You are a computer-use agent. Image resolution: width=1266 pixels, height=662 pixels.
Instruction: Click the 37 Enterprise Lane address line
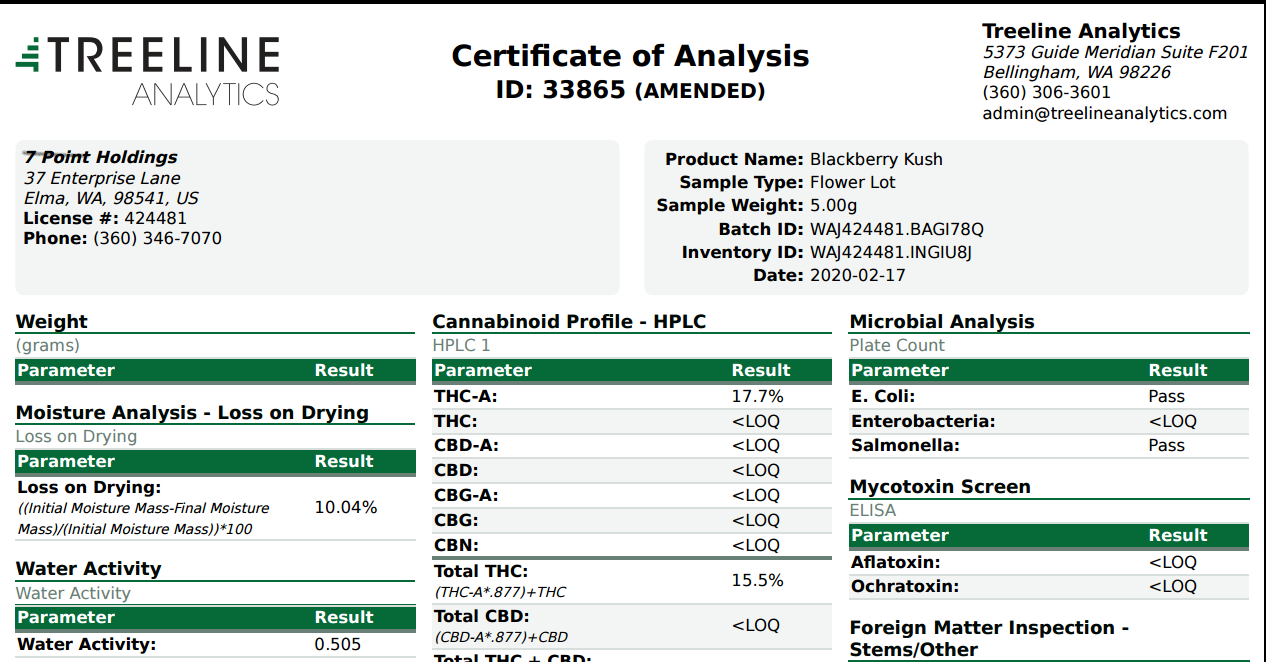coord(102,178)
